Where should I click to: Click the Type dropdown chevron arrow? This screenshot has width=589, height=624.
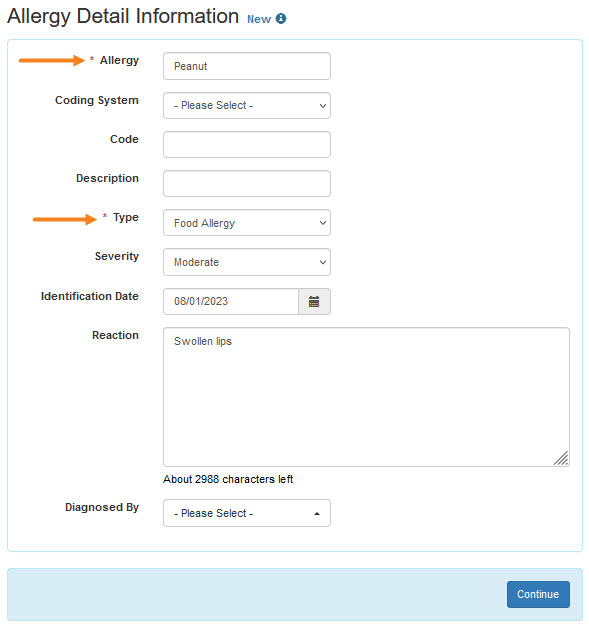[x=323, y=223]
